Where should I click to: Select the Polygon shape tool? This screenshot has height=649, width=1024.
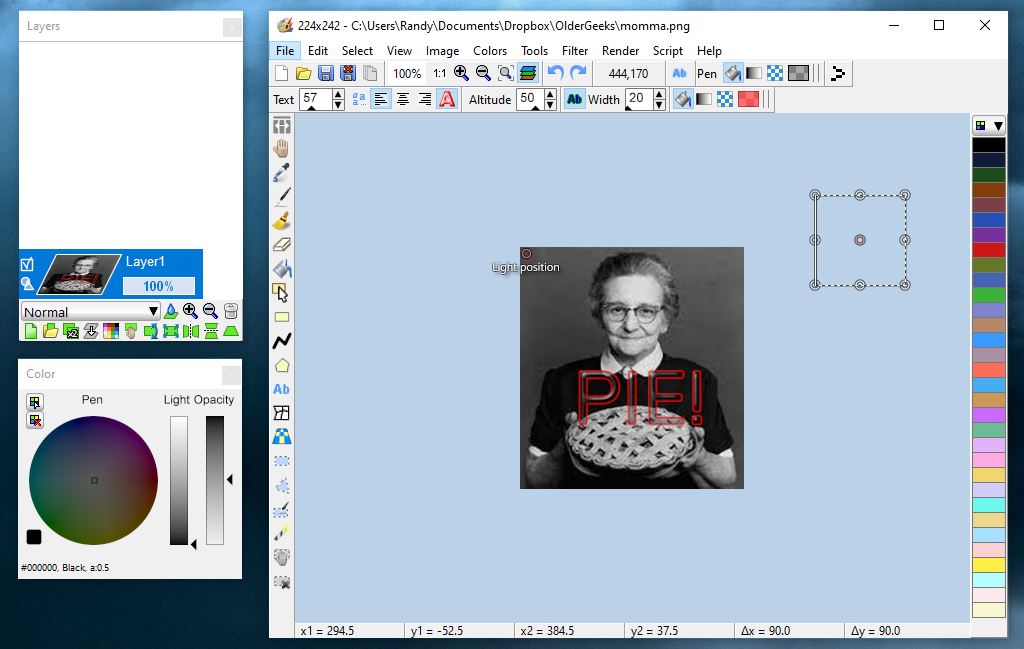281,365
